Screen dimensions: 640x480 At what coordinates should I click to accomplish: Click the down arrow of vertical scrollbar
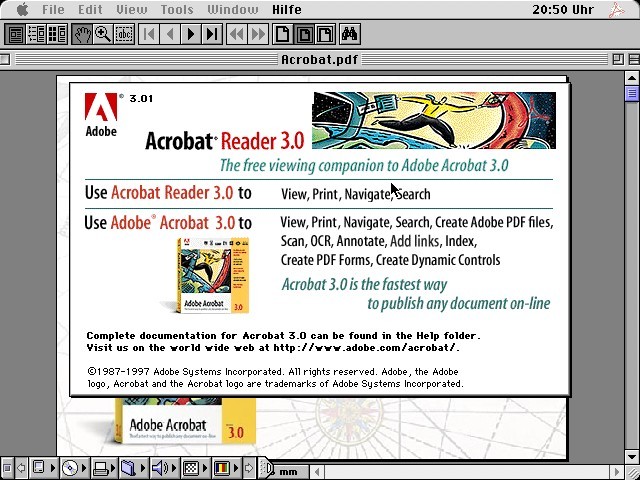(632, 456)
